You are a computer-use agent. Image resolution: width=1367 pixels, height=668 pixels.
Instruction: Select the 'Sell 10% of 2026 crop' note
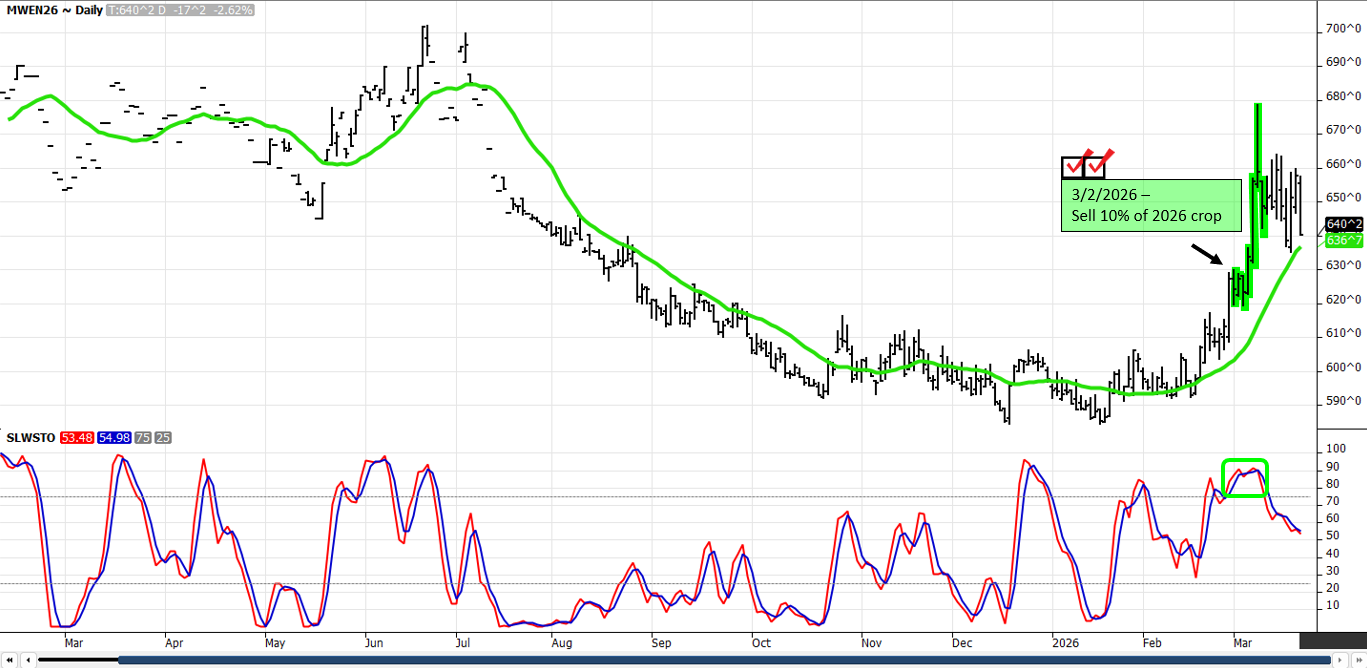point(1150,206)
